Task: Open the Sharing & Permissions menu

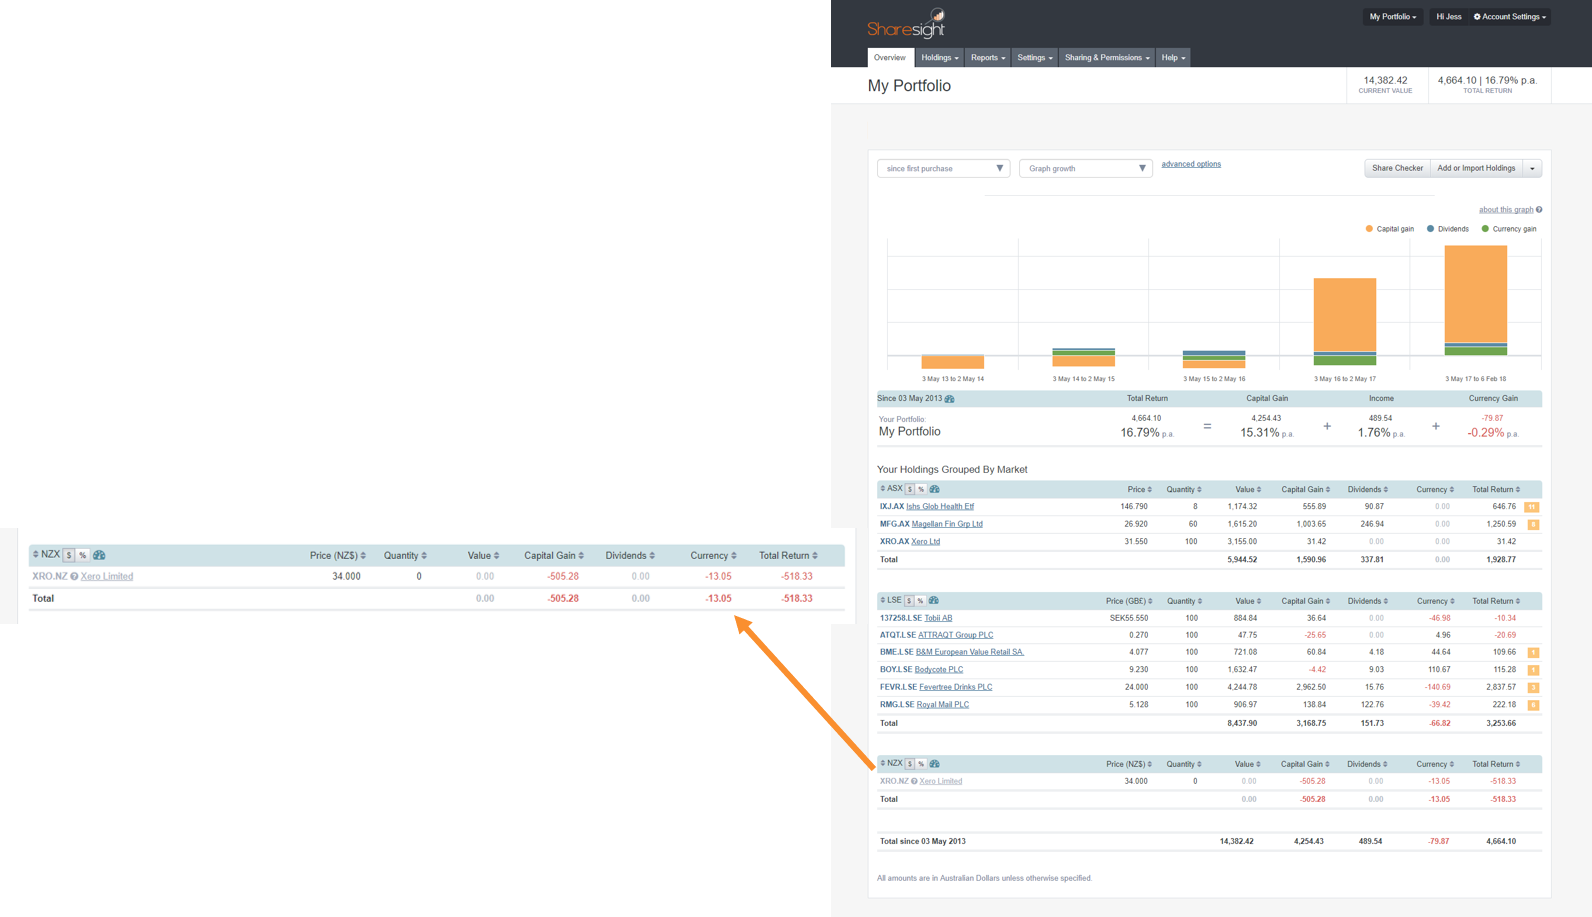Action: (x=1106, y=58)
